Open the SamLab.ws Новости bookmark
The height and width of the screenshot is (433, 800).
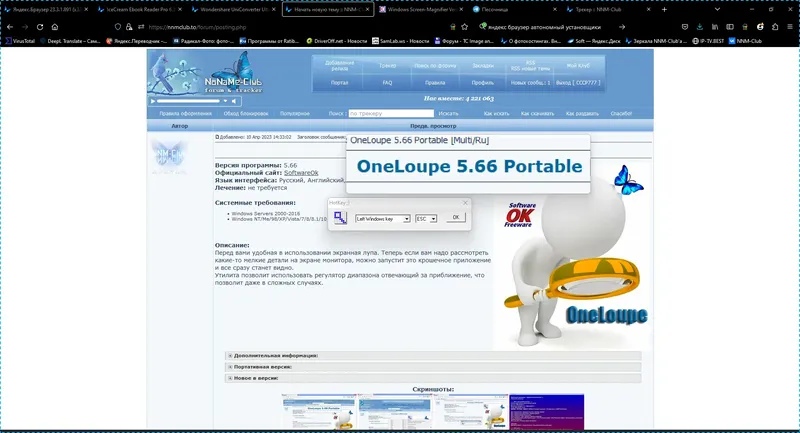(401, 41)
